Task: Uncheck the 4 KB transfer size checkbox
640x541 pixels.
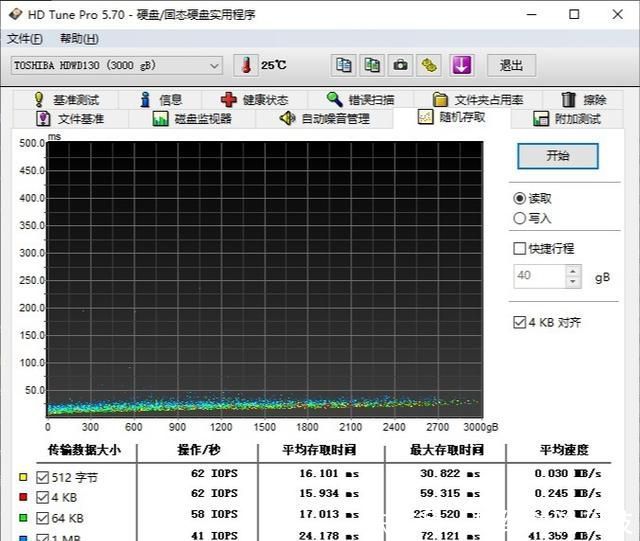Action: [x=42, y=497]
